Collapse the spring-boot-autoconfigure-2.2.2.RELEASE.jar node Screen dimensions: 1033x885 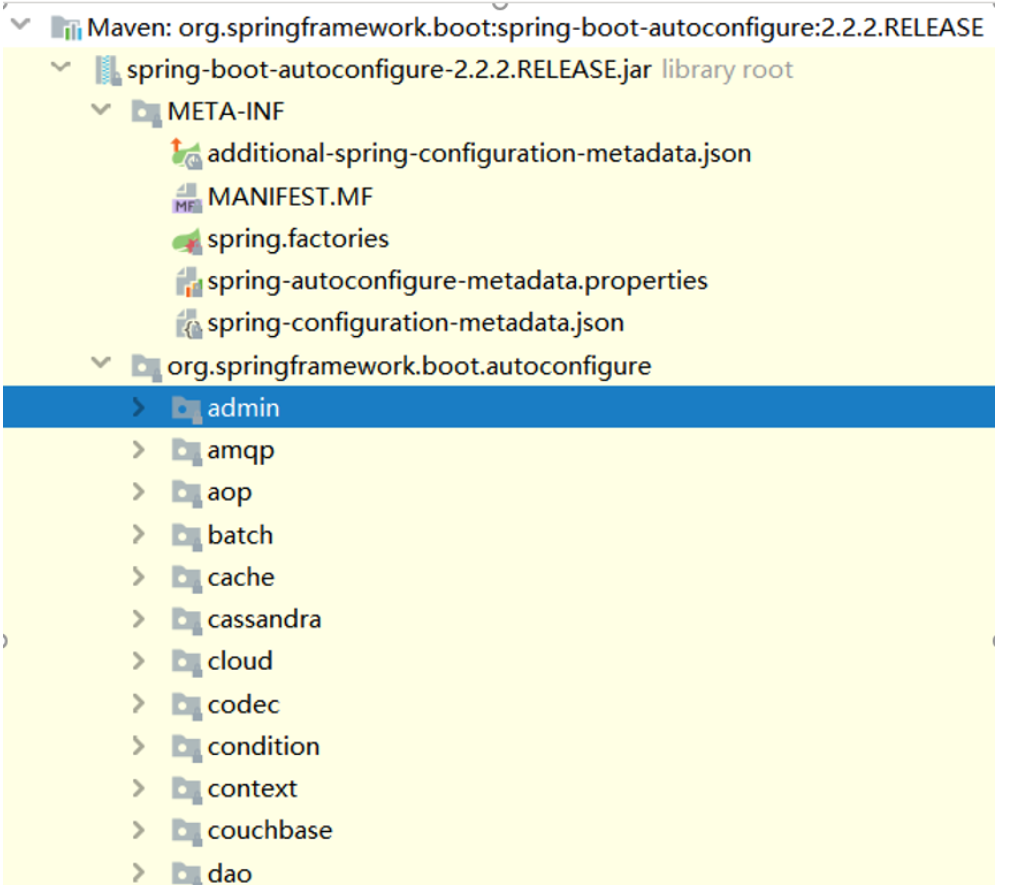[61, 67]
